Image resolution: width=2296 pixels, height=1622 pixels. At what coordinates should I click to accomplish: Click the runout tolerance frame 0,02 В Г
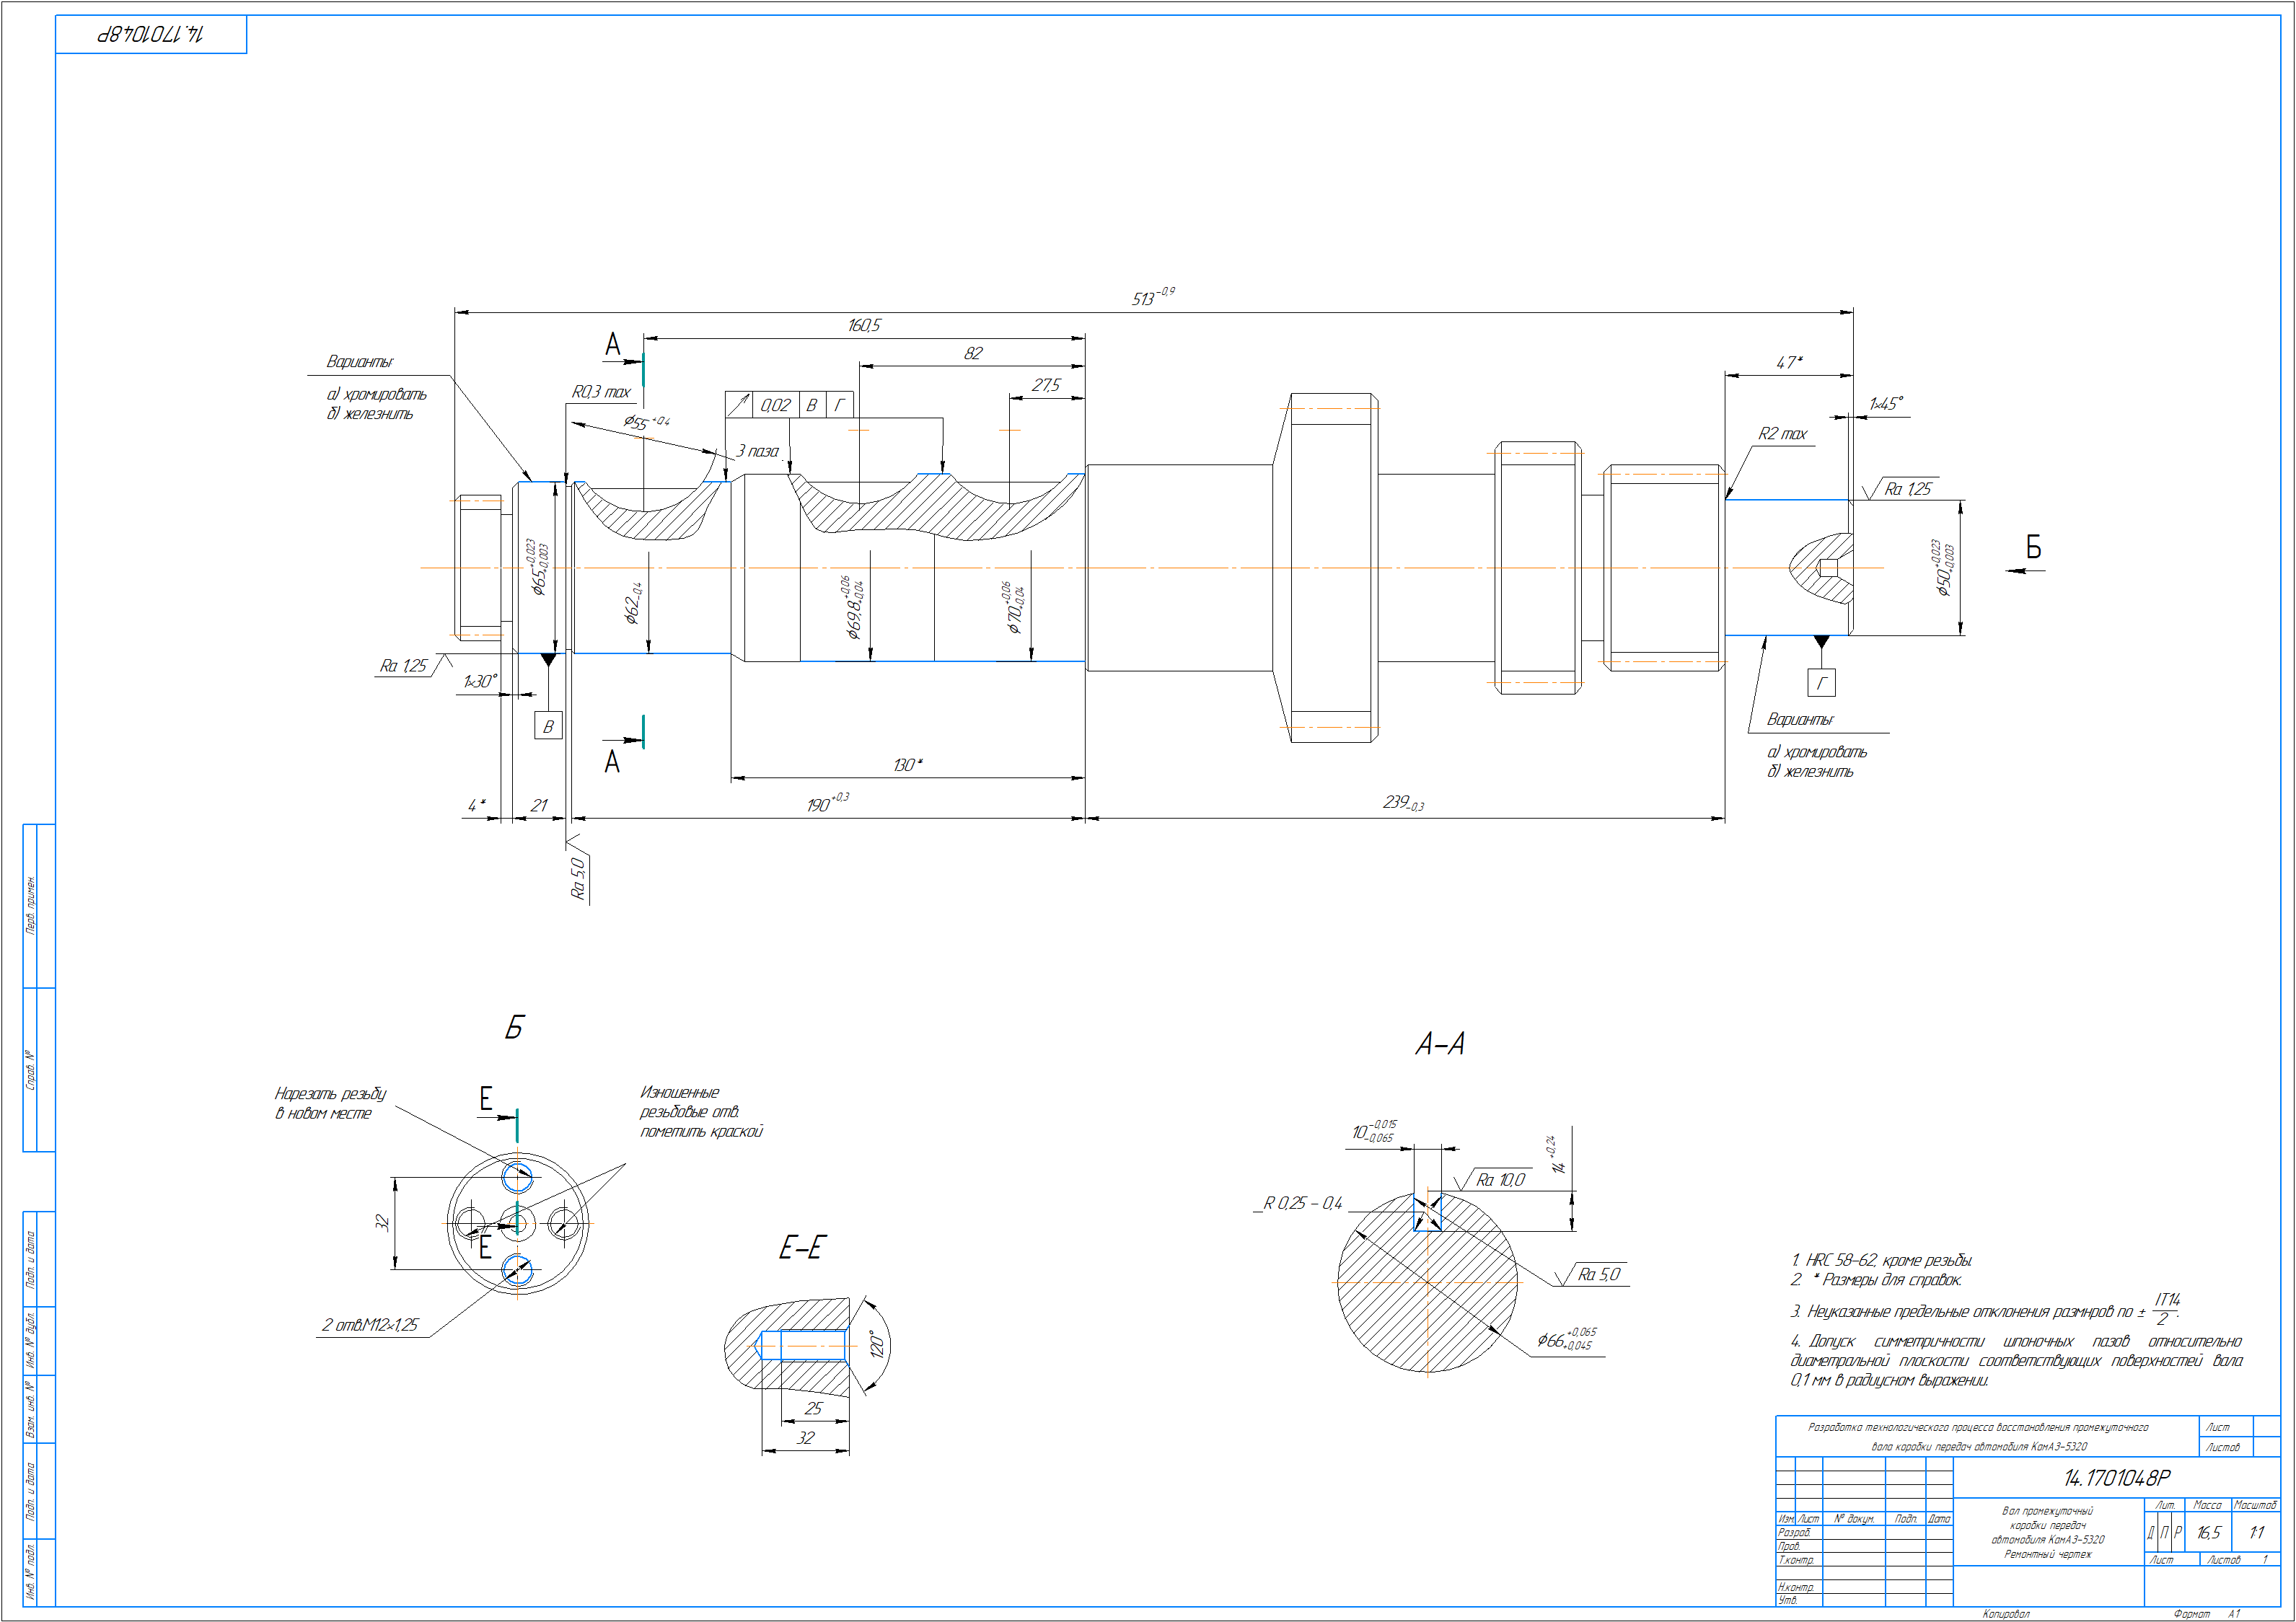(789, 405)
